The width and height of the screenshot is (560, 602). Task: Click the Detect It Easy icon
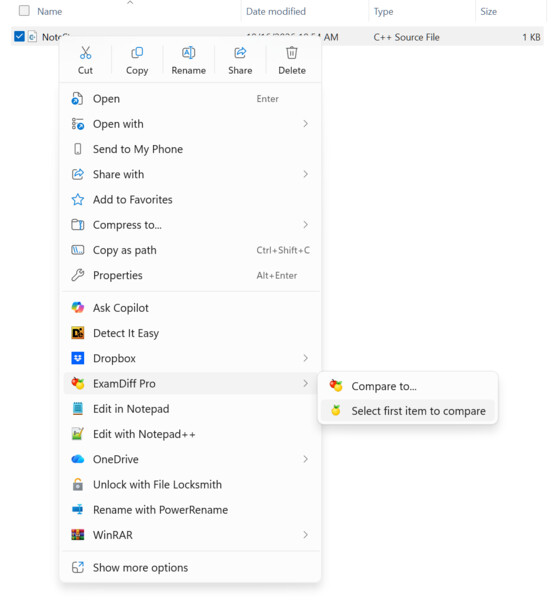pos(78,333)
